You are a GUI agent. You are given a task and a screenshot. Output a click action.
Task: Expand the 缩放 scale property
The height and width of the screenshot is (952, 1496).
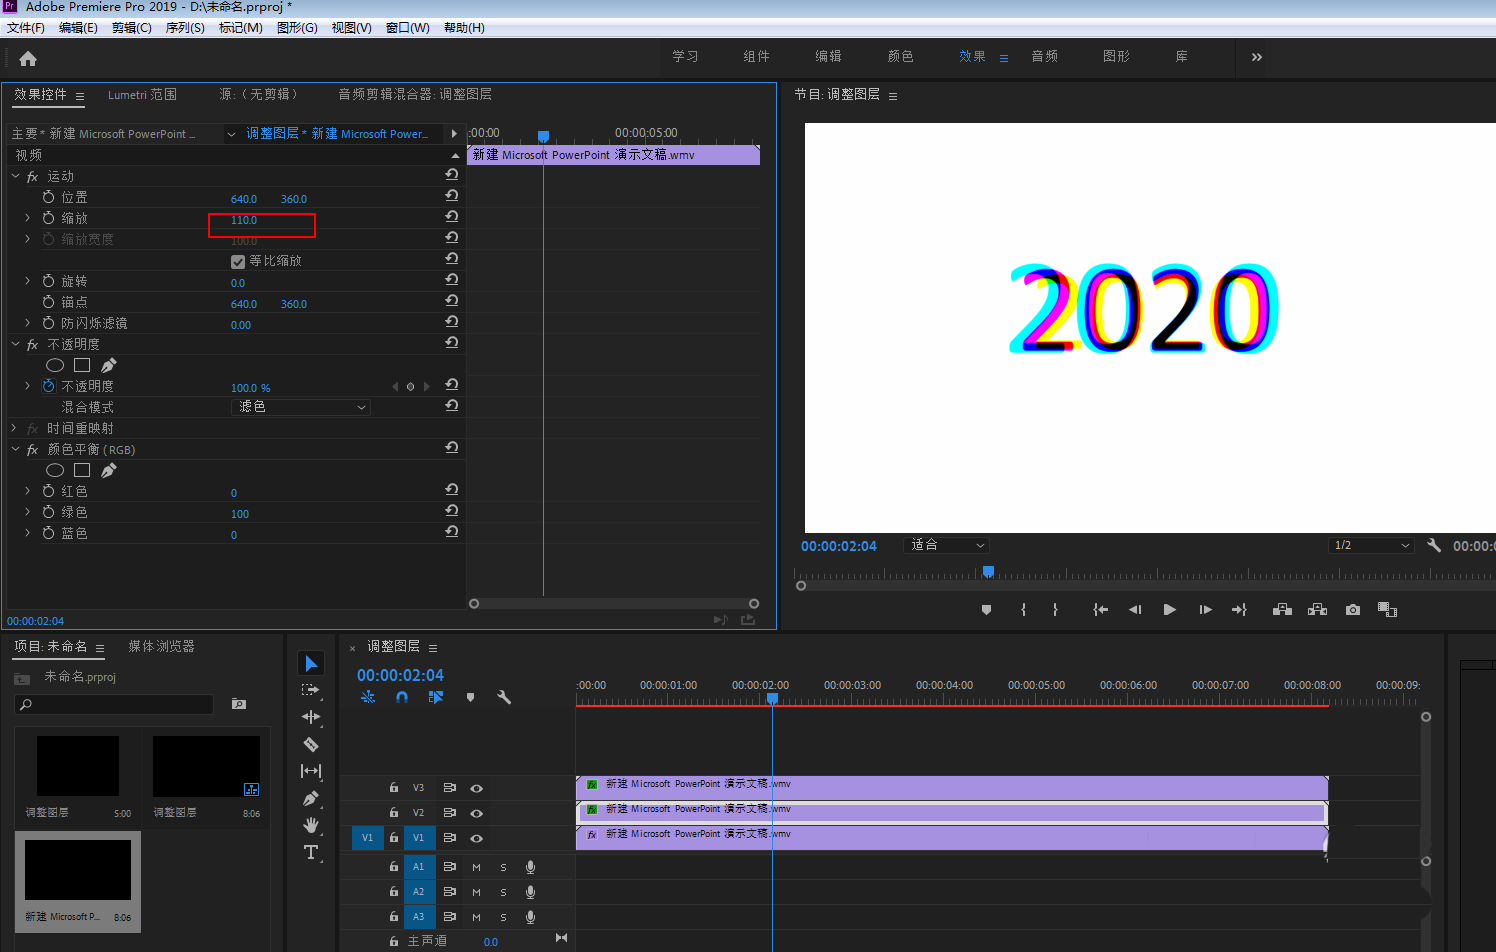click(x=28, y=218)
